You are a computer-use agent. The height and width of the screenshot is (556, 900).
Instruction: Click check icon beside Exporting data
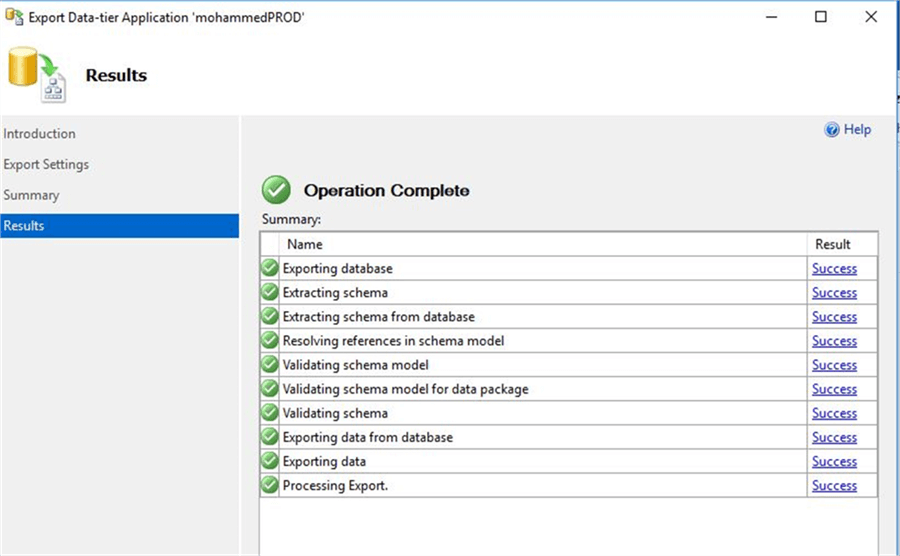pos(269,461)
